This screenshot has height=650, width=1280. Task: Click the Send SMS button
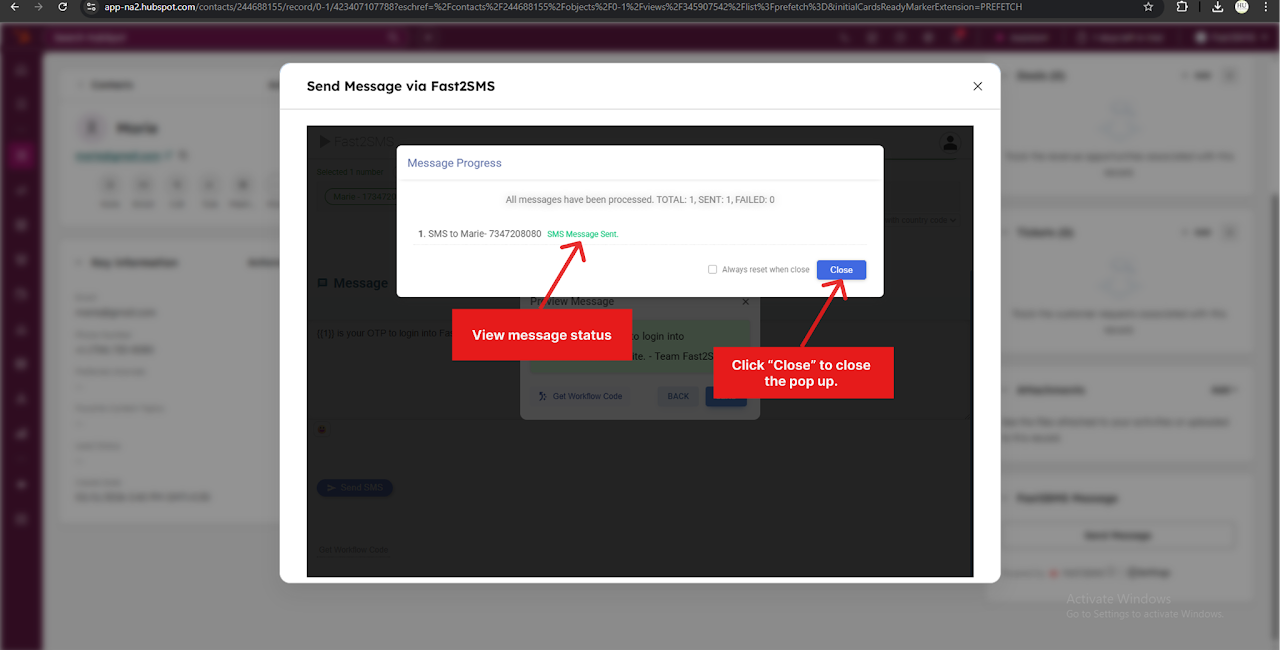point(355,488)
